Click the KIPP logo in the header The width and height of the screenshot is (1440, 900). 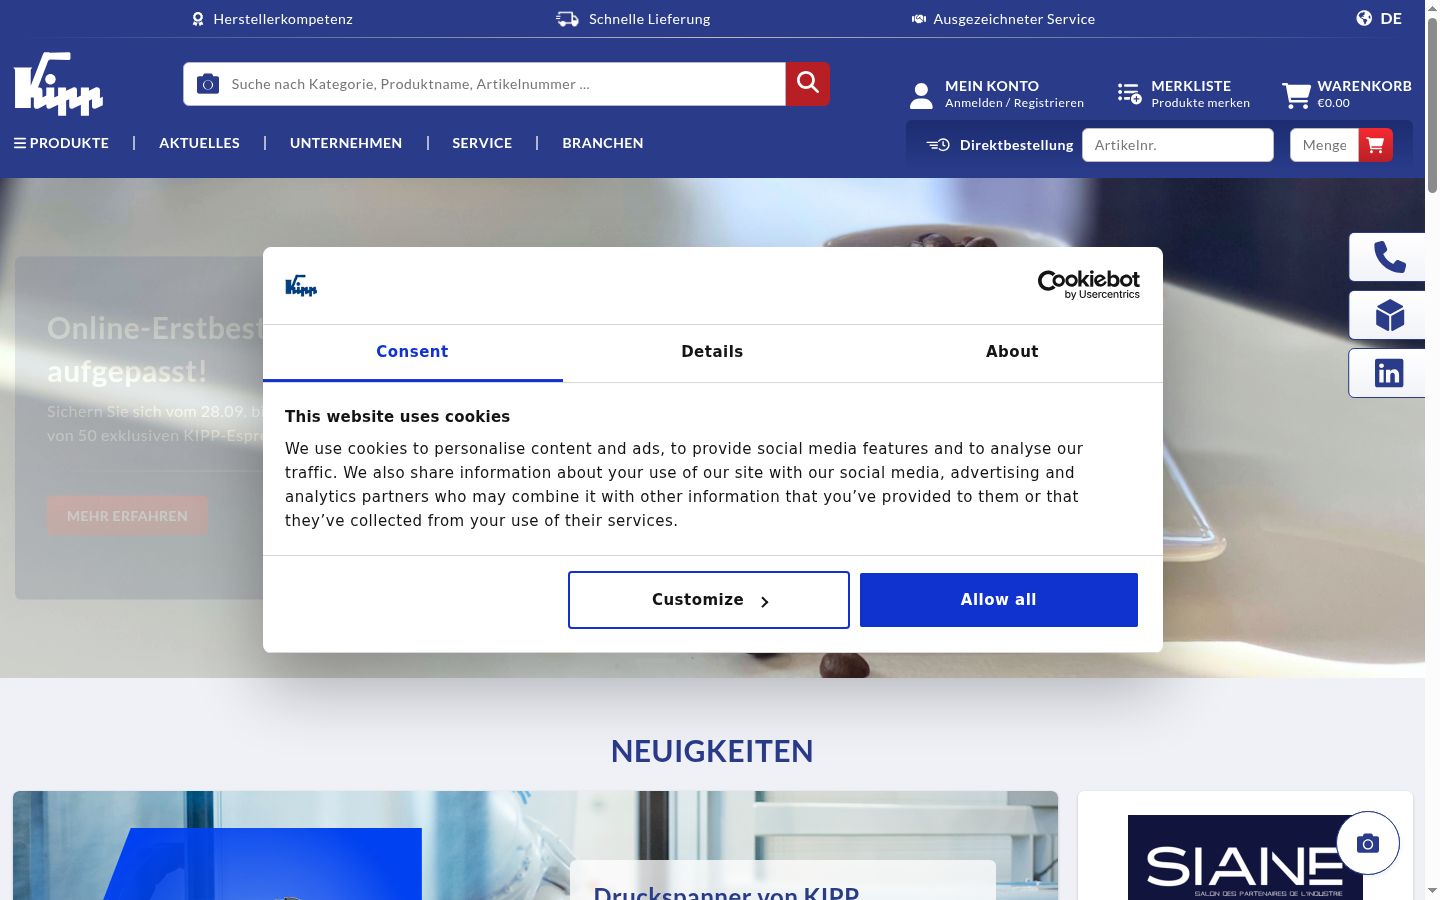point(59,84)
